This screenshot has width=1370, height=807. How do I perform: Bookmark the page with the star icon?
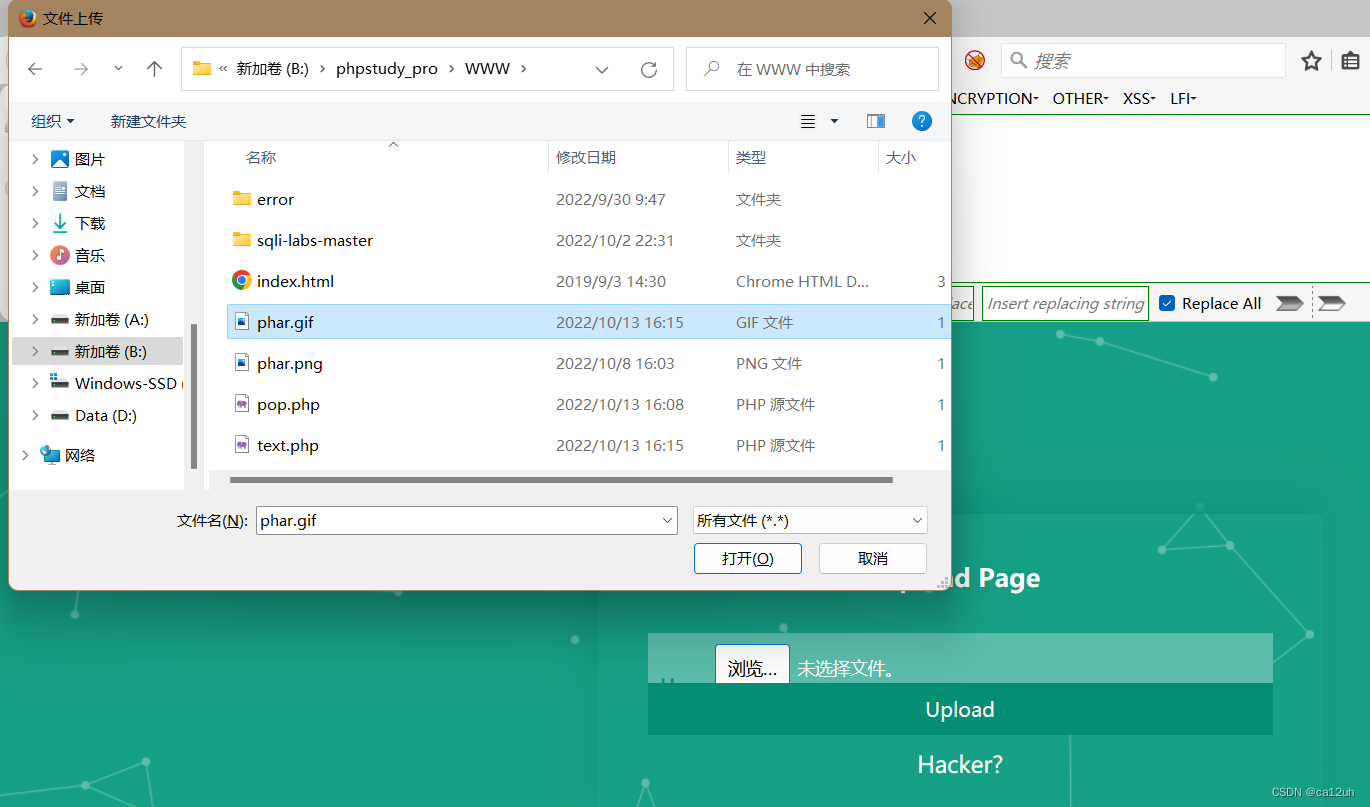pyautogui.click(x=1311, y=61)
